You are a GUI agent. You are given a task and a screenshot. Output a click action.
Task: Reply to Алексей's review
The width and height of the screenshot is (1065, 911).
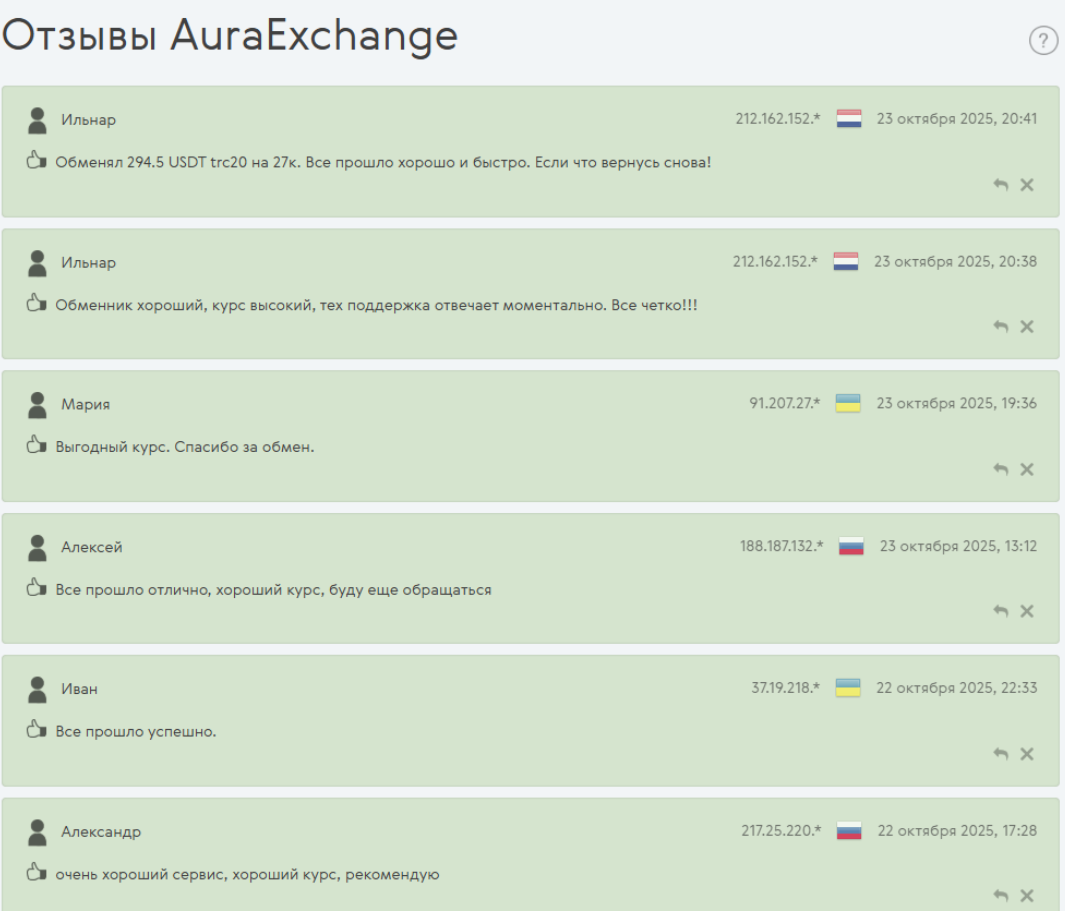pos(1001,612)
